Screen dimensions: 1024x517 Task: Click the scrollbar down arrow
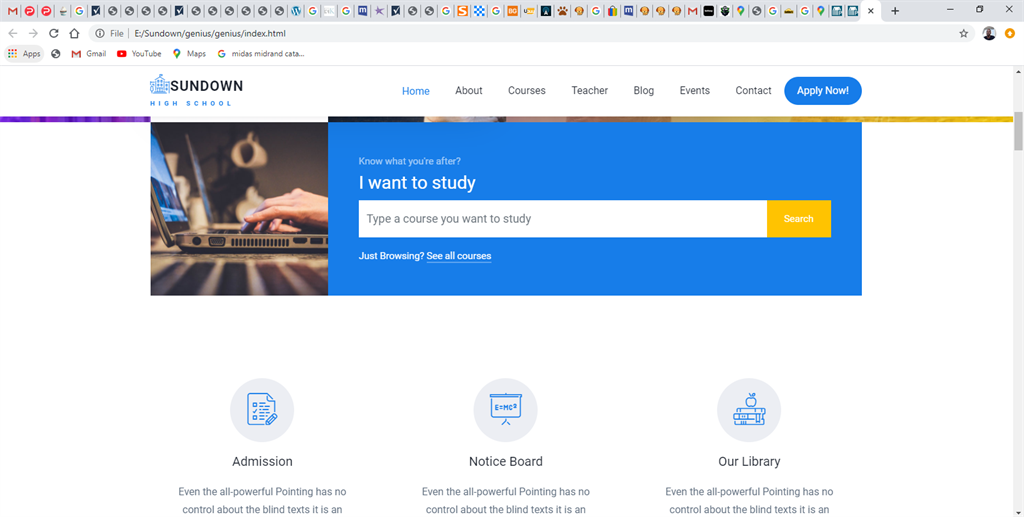click(x=1018, y=511)
